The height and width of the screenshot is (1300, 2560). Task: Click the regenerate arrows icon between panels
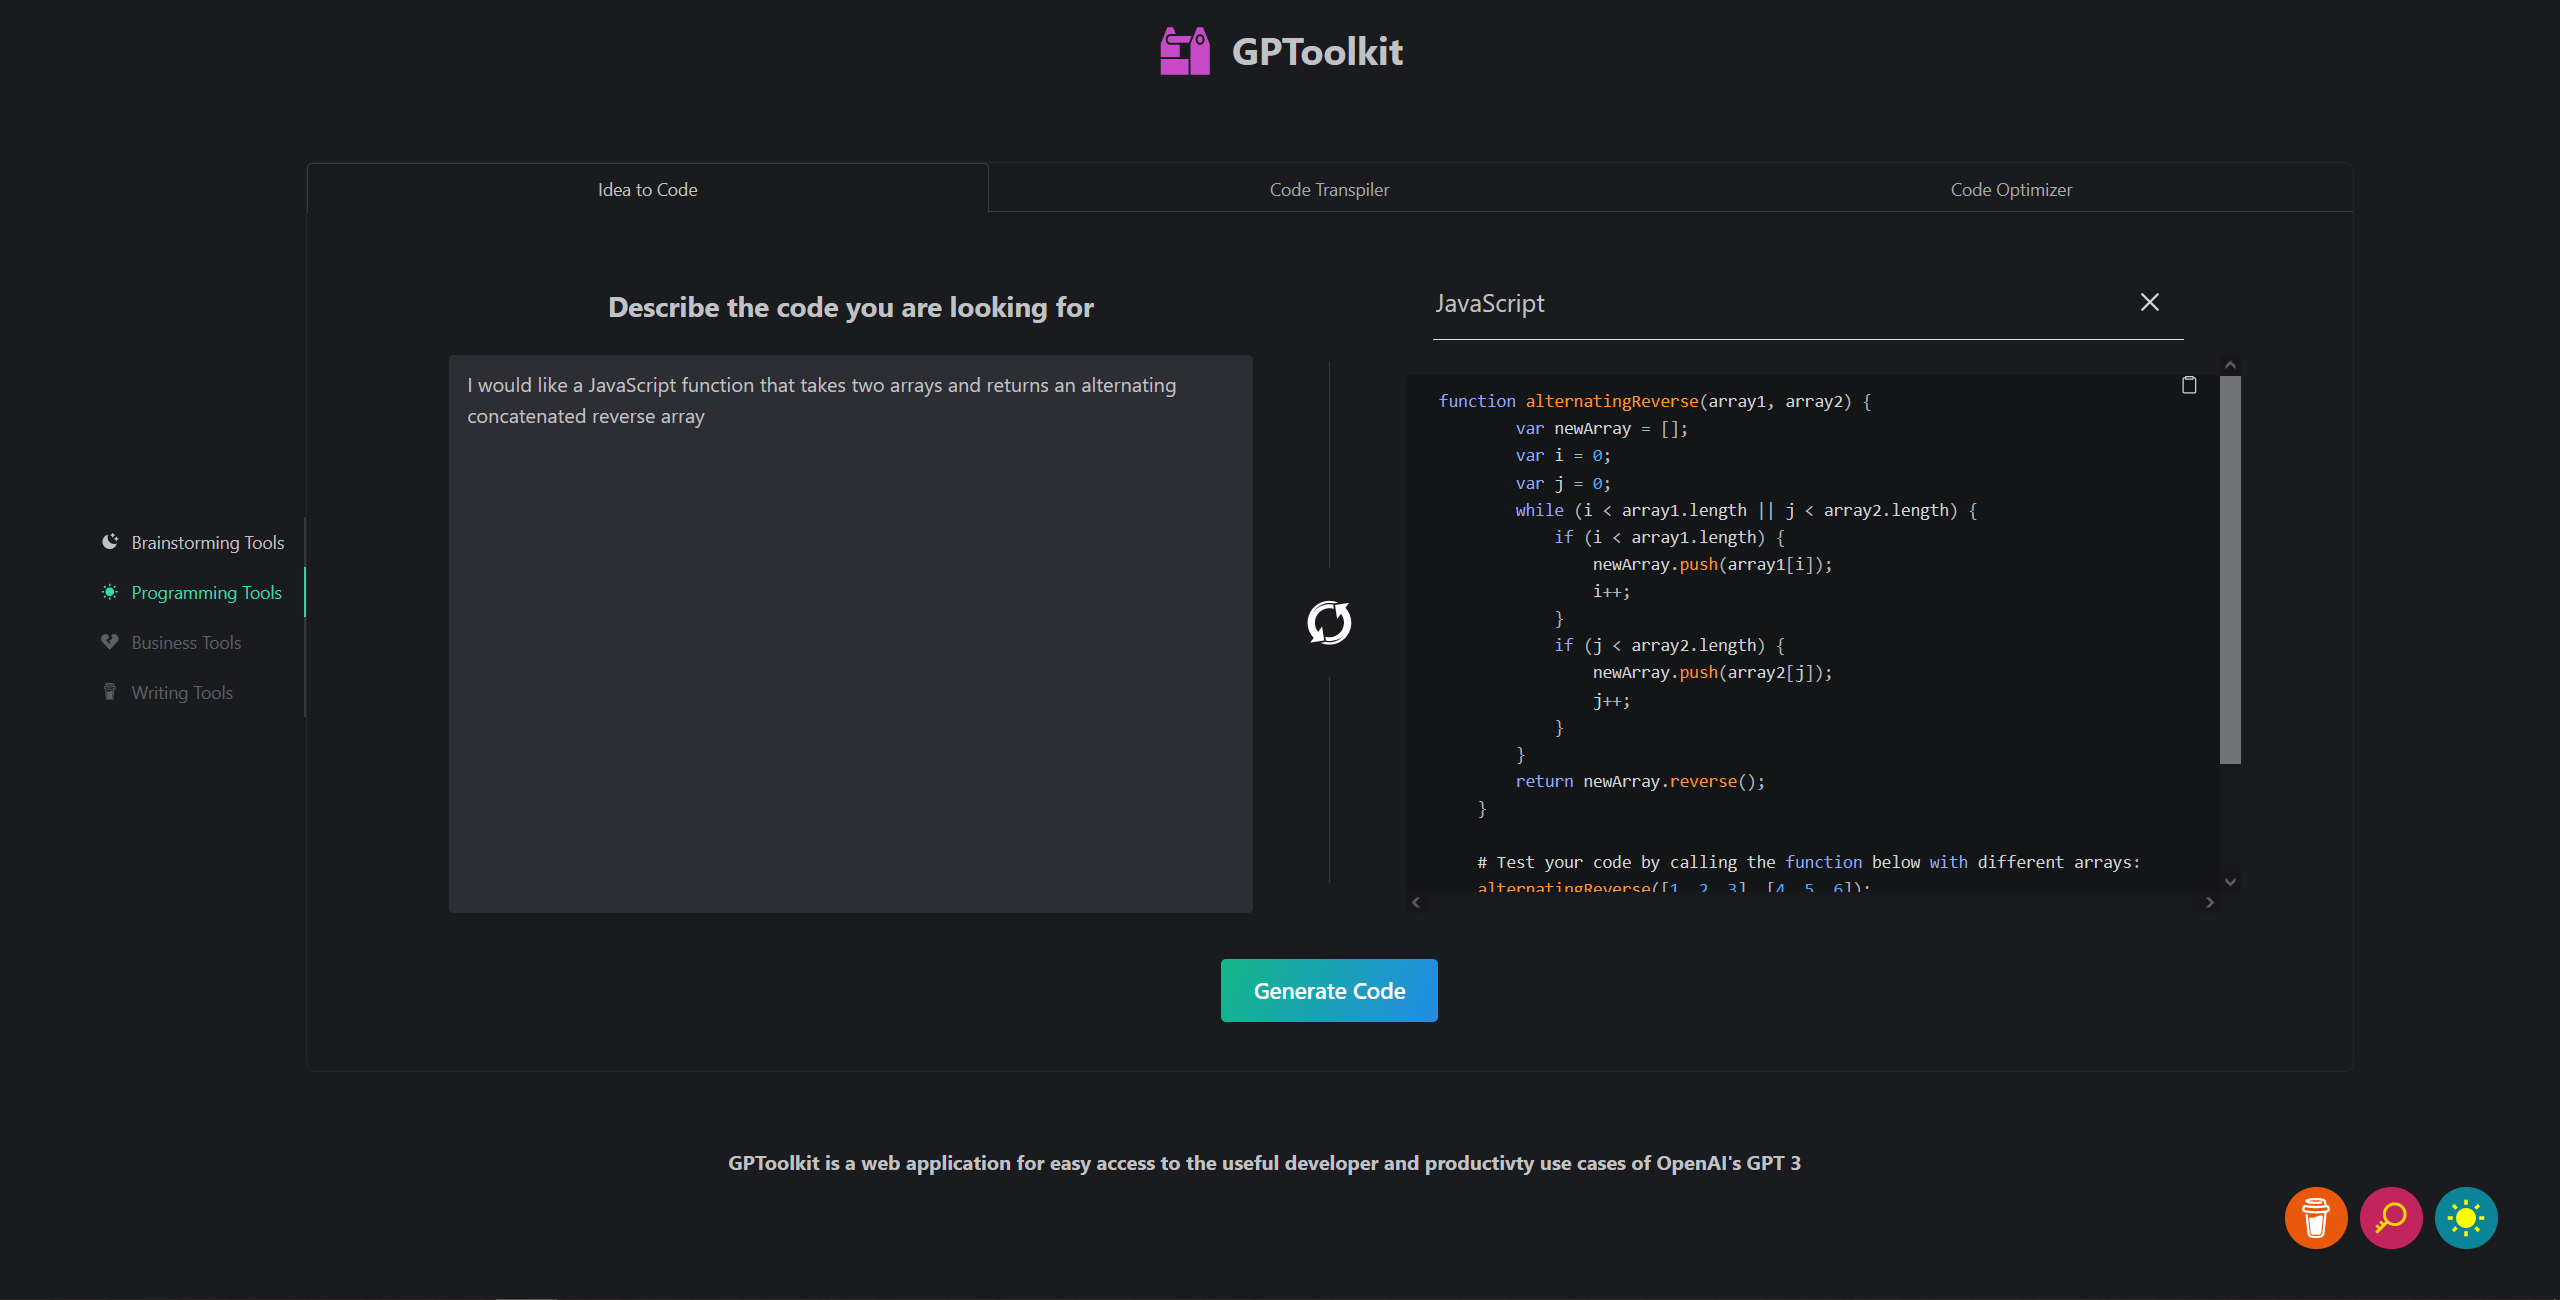coord(1329,622)
